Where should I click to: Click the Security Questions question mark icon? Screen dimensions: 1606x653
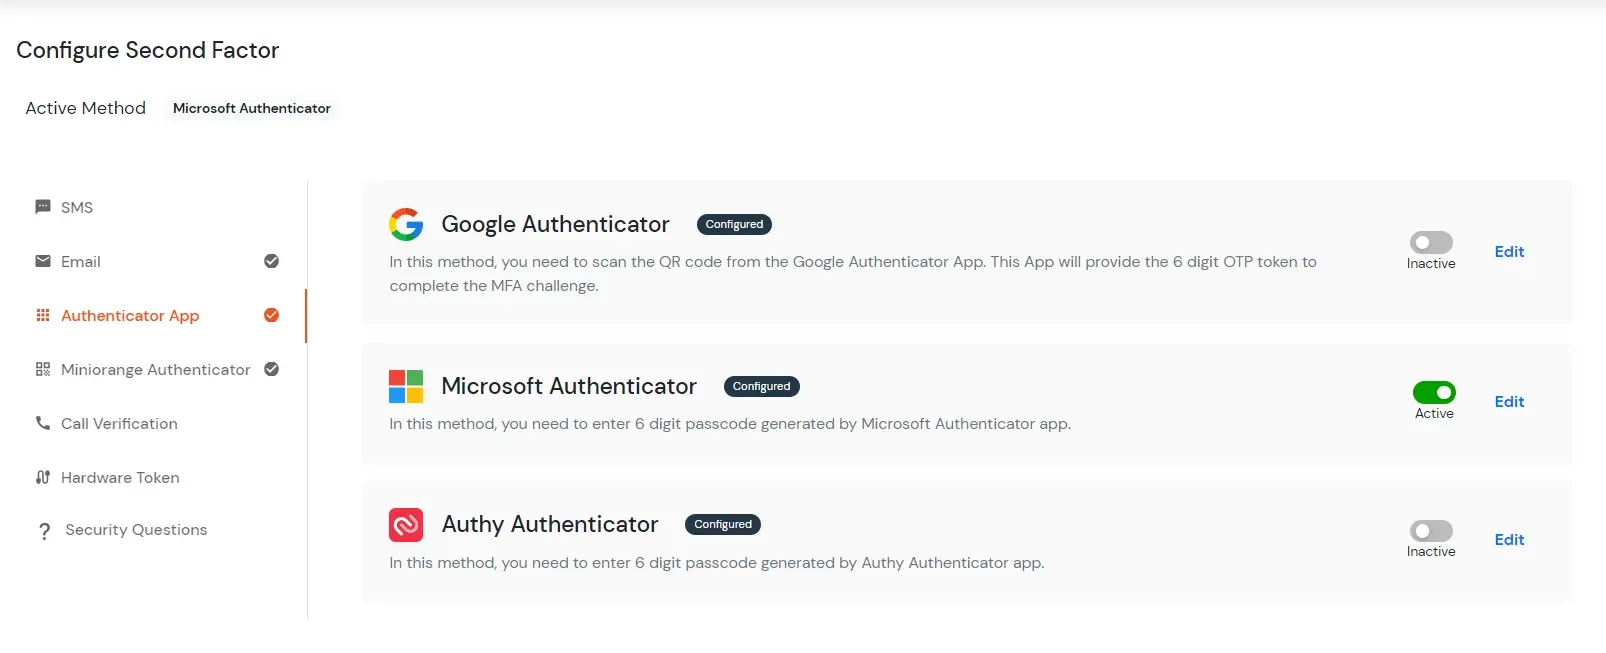pos(42,530)
